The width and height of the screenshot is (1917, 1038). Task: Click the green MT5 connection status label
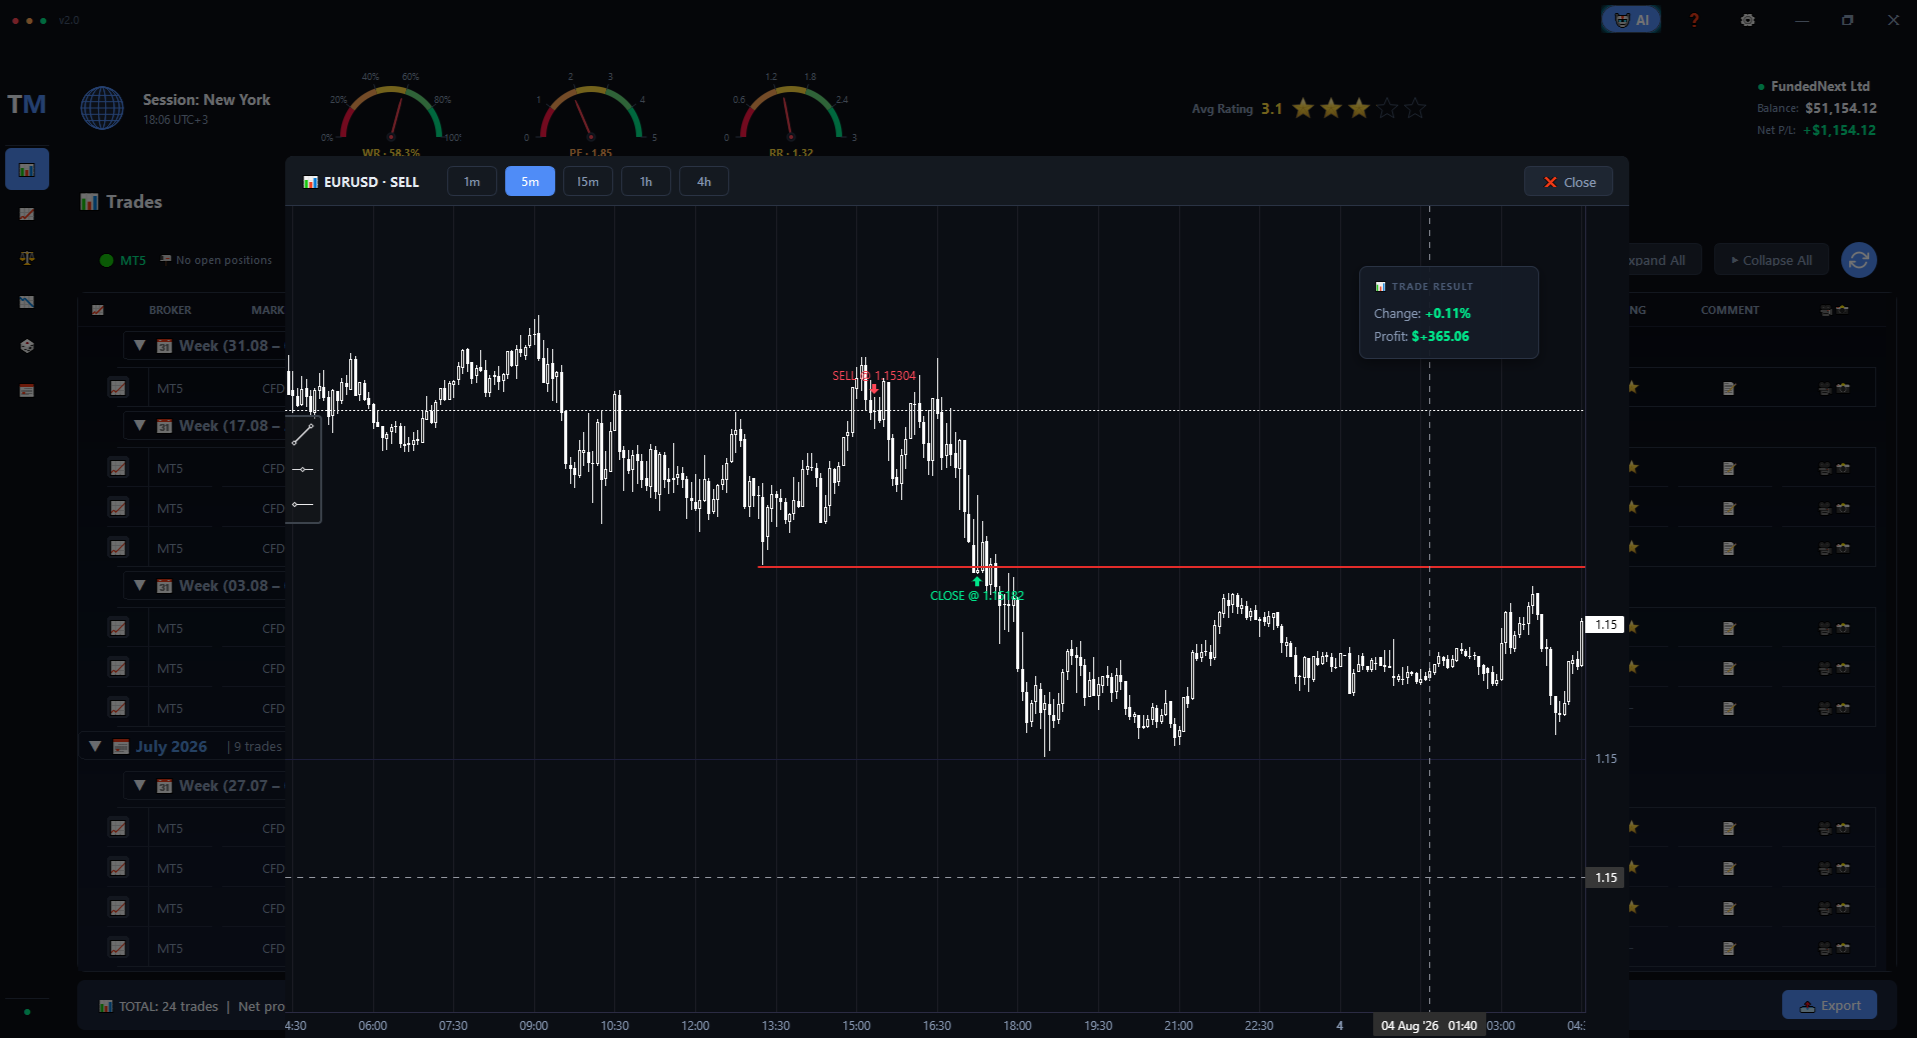[133, 260]
